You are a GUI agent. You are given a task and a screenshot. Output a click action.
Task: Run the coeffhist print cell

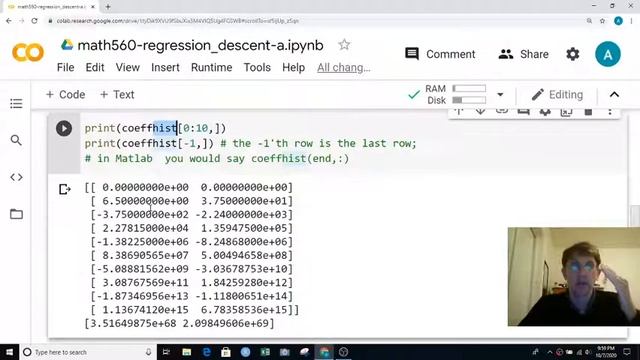(64, 129)
